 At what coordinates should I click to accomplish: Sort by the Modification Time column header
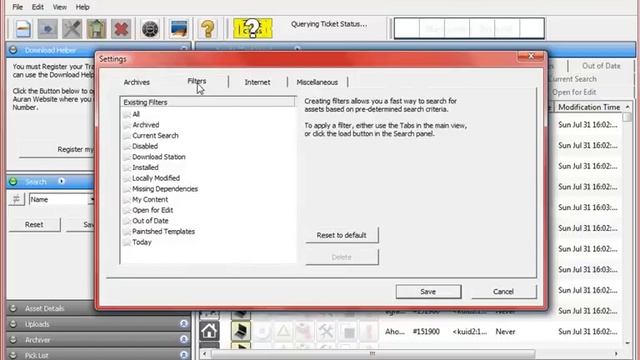[589, 107]
